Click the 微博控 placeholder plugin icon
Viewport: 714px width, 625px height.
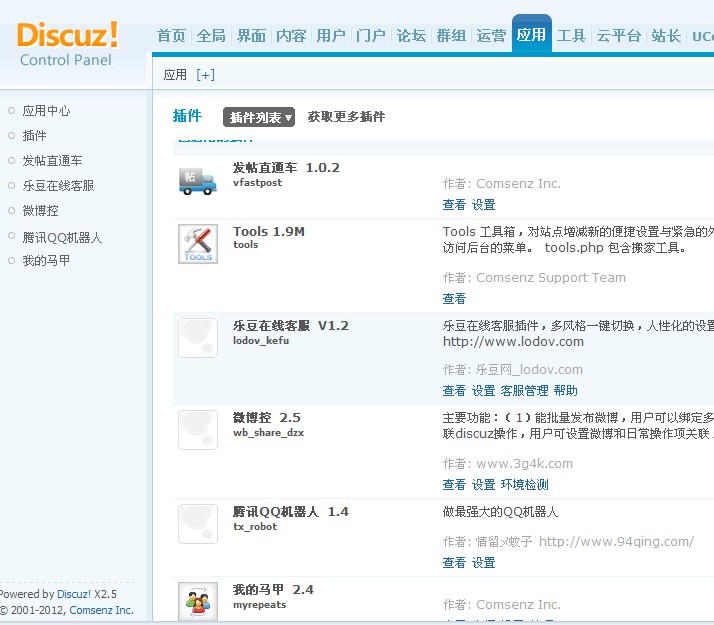(x=198, y=430)
